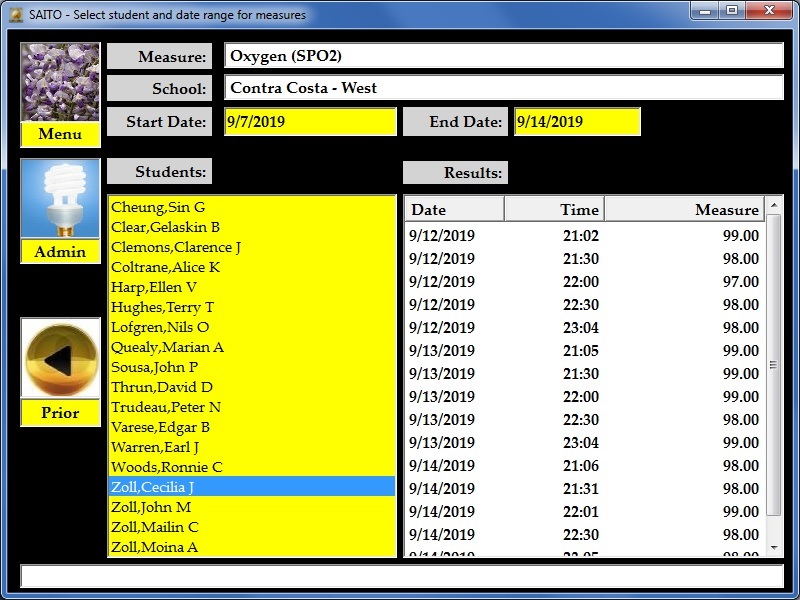Image resolution: width=800 pixels, height=600 pixels.
Task: Click the wisteria flower Menu icon
Action: click(x=60, y=82)
